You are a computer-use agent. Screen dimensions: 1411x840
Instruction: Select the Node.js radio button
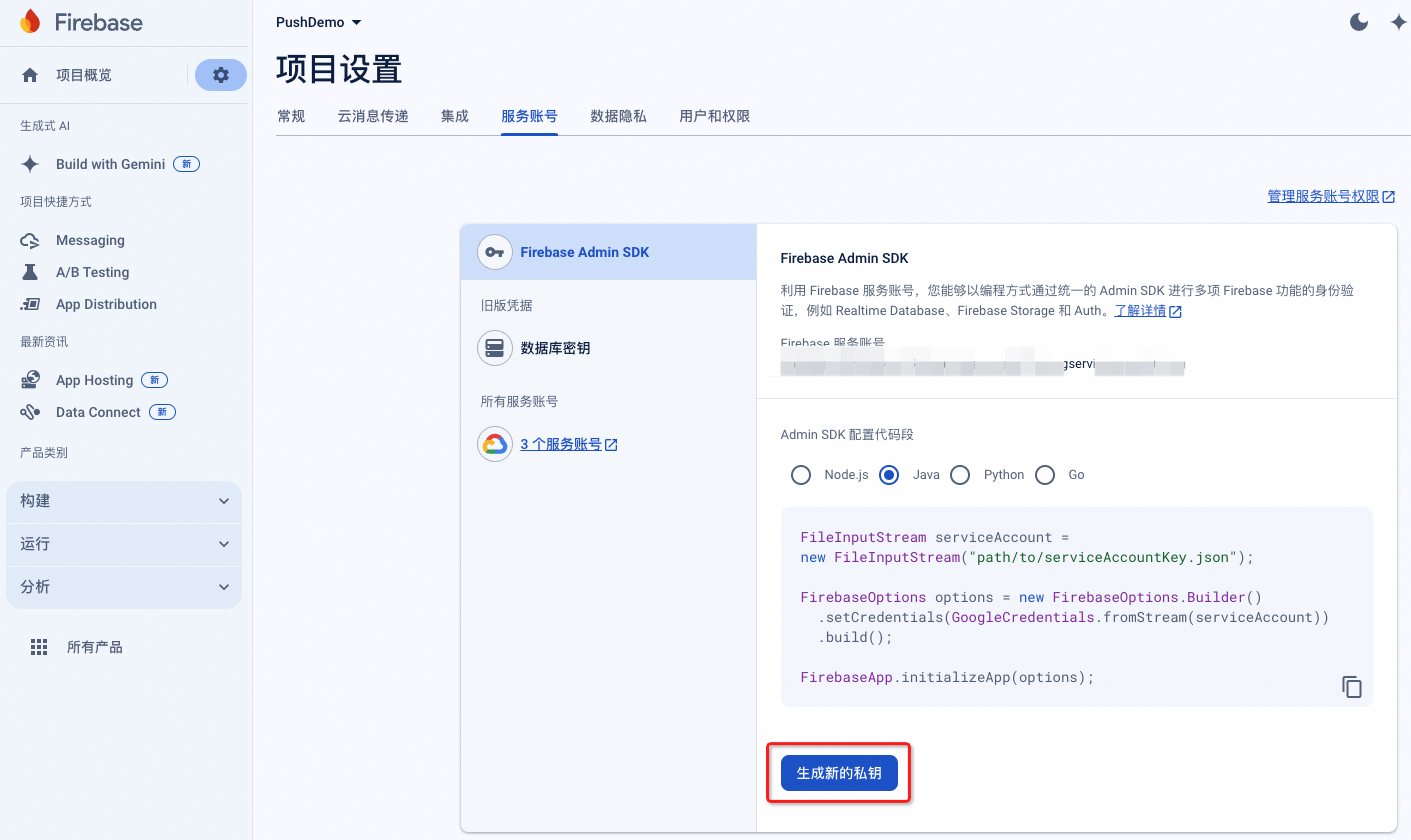click(801, 475)
